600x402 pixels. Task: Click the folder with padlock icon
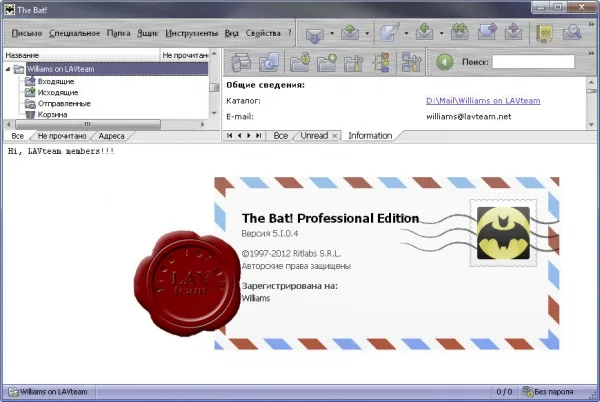pos(300,62)
